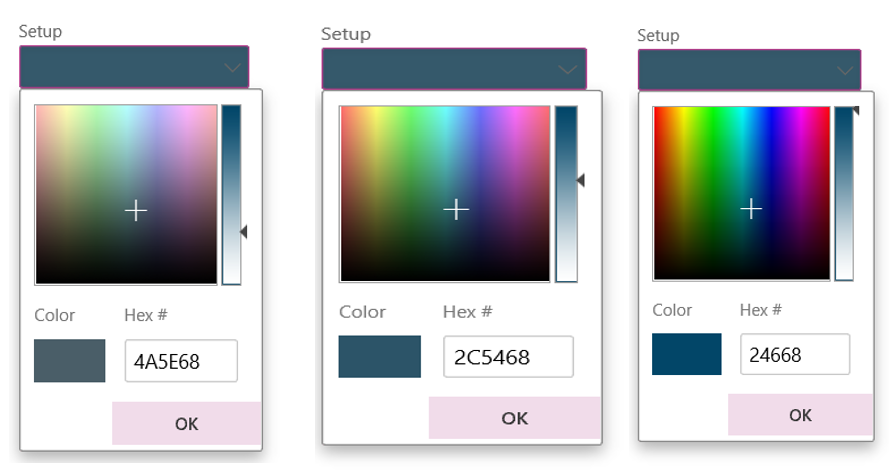Click the hex input field showing 24668
The width and height of the screenshot is (896, 472).
click(x=794, y=354)
